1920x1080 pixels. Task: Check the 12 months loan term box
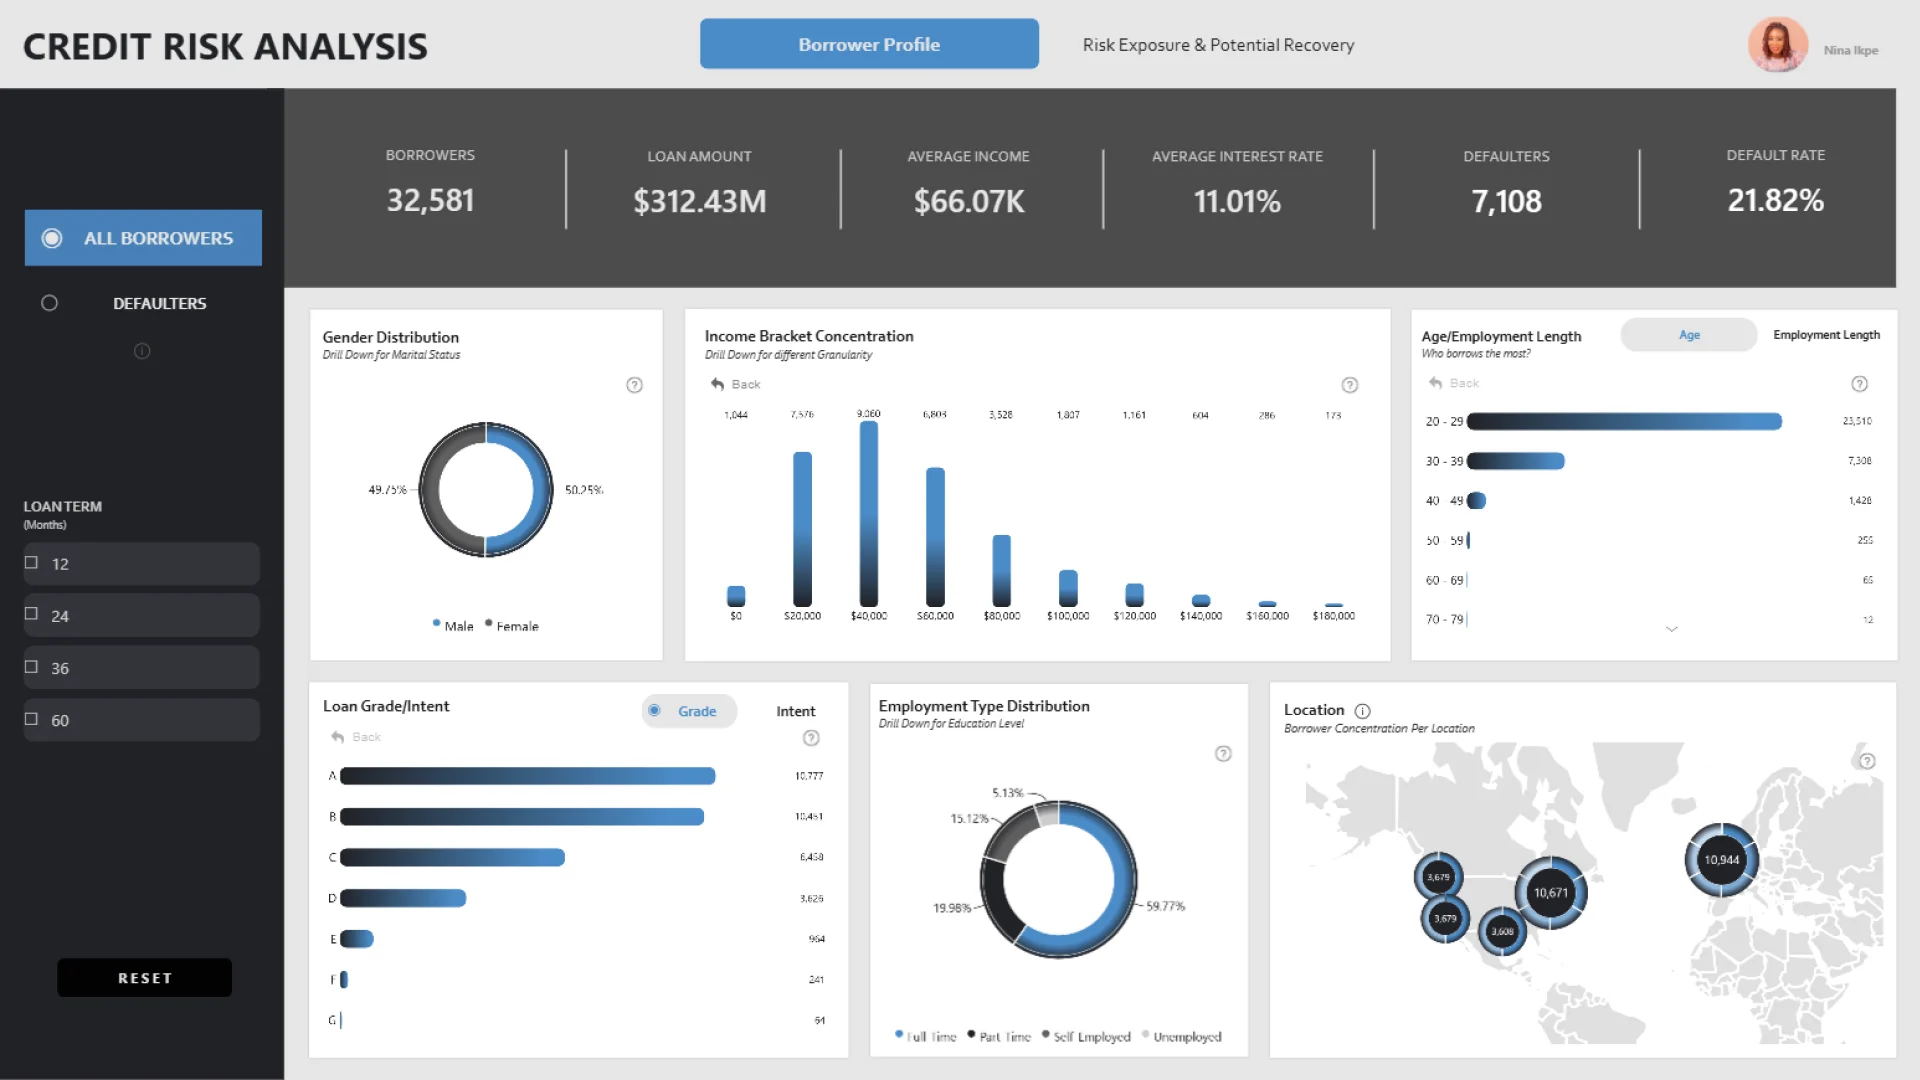[x=32, y=563]
